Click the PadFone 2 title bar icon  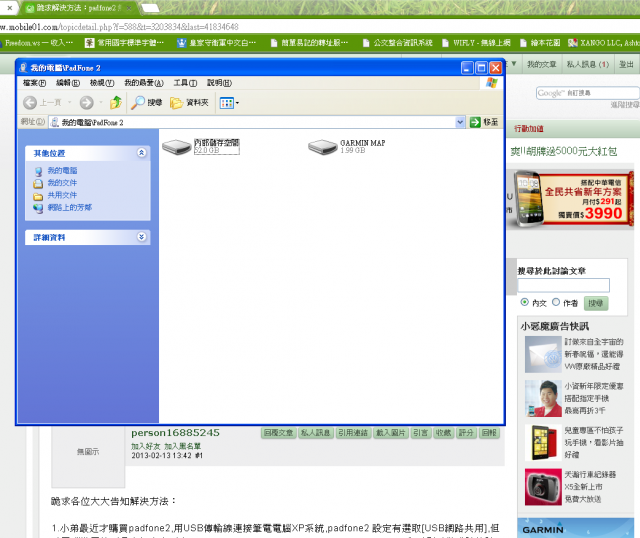(x=23, y=68)
